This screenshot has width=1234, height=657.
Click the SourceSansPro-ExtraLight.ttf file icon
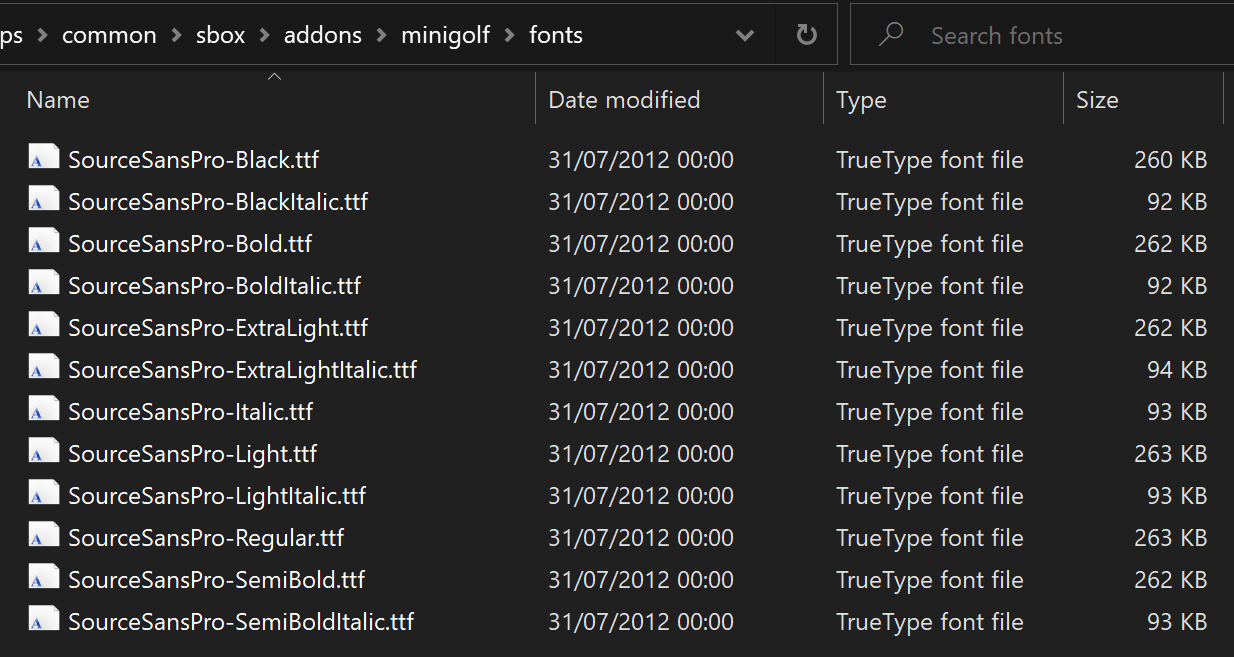(43, 327)
